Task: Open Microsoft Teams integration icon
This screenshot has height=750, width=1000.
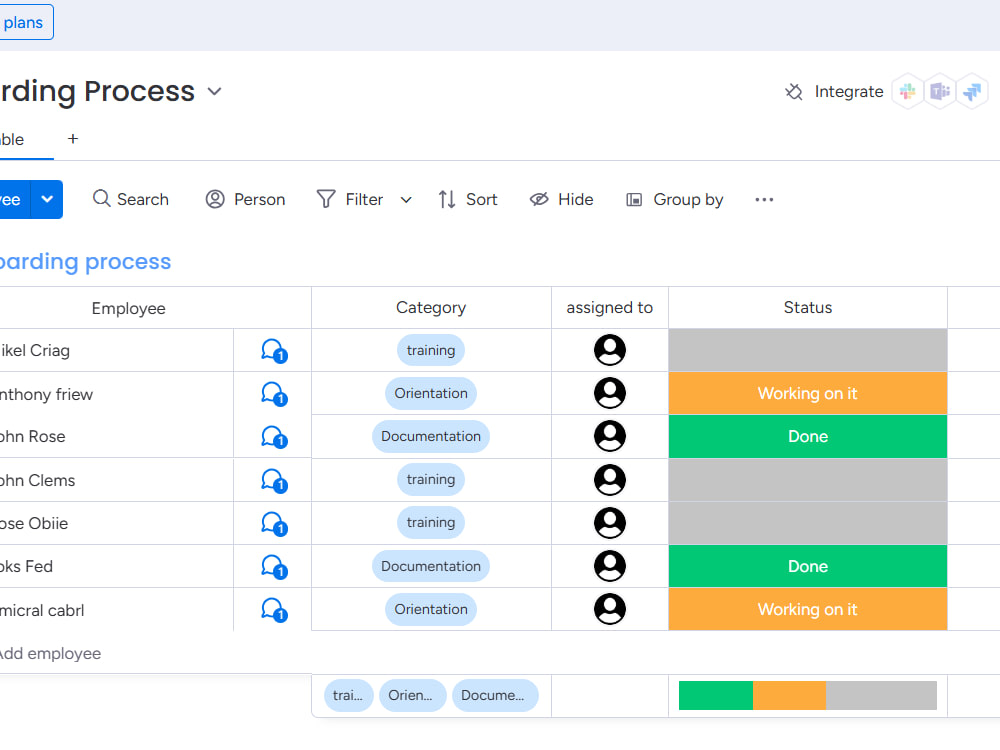Action: pyautogui.click(x=940, y=92)
